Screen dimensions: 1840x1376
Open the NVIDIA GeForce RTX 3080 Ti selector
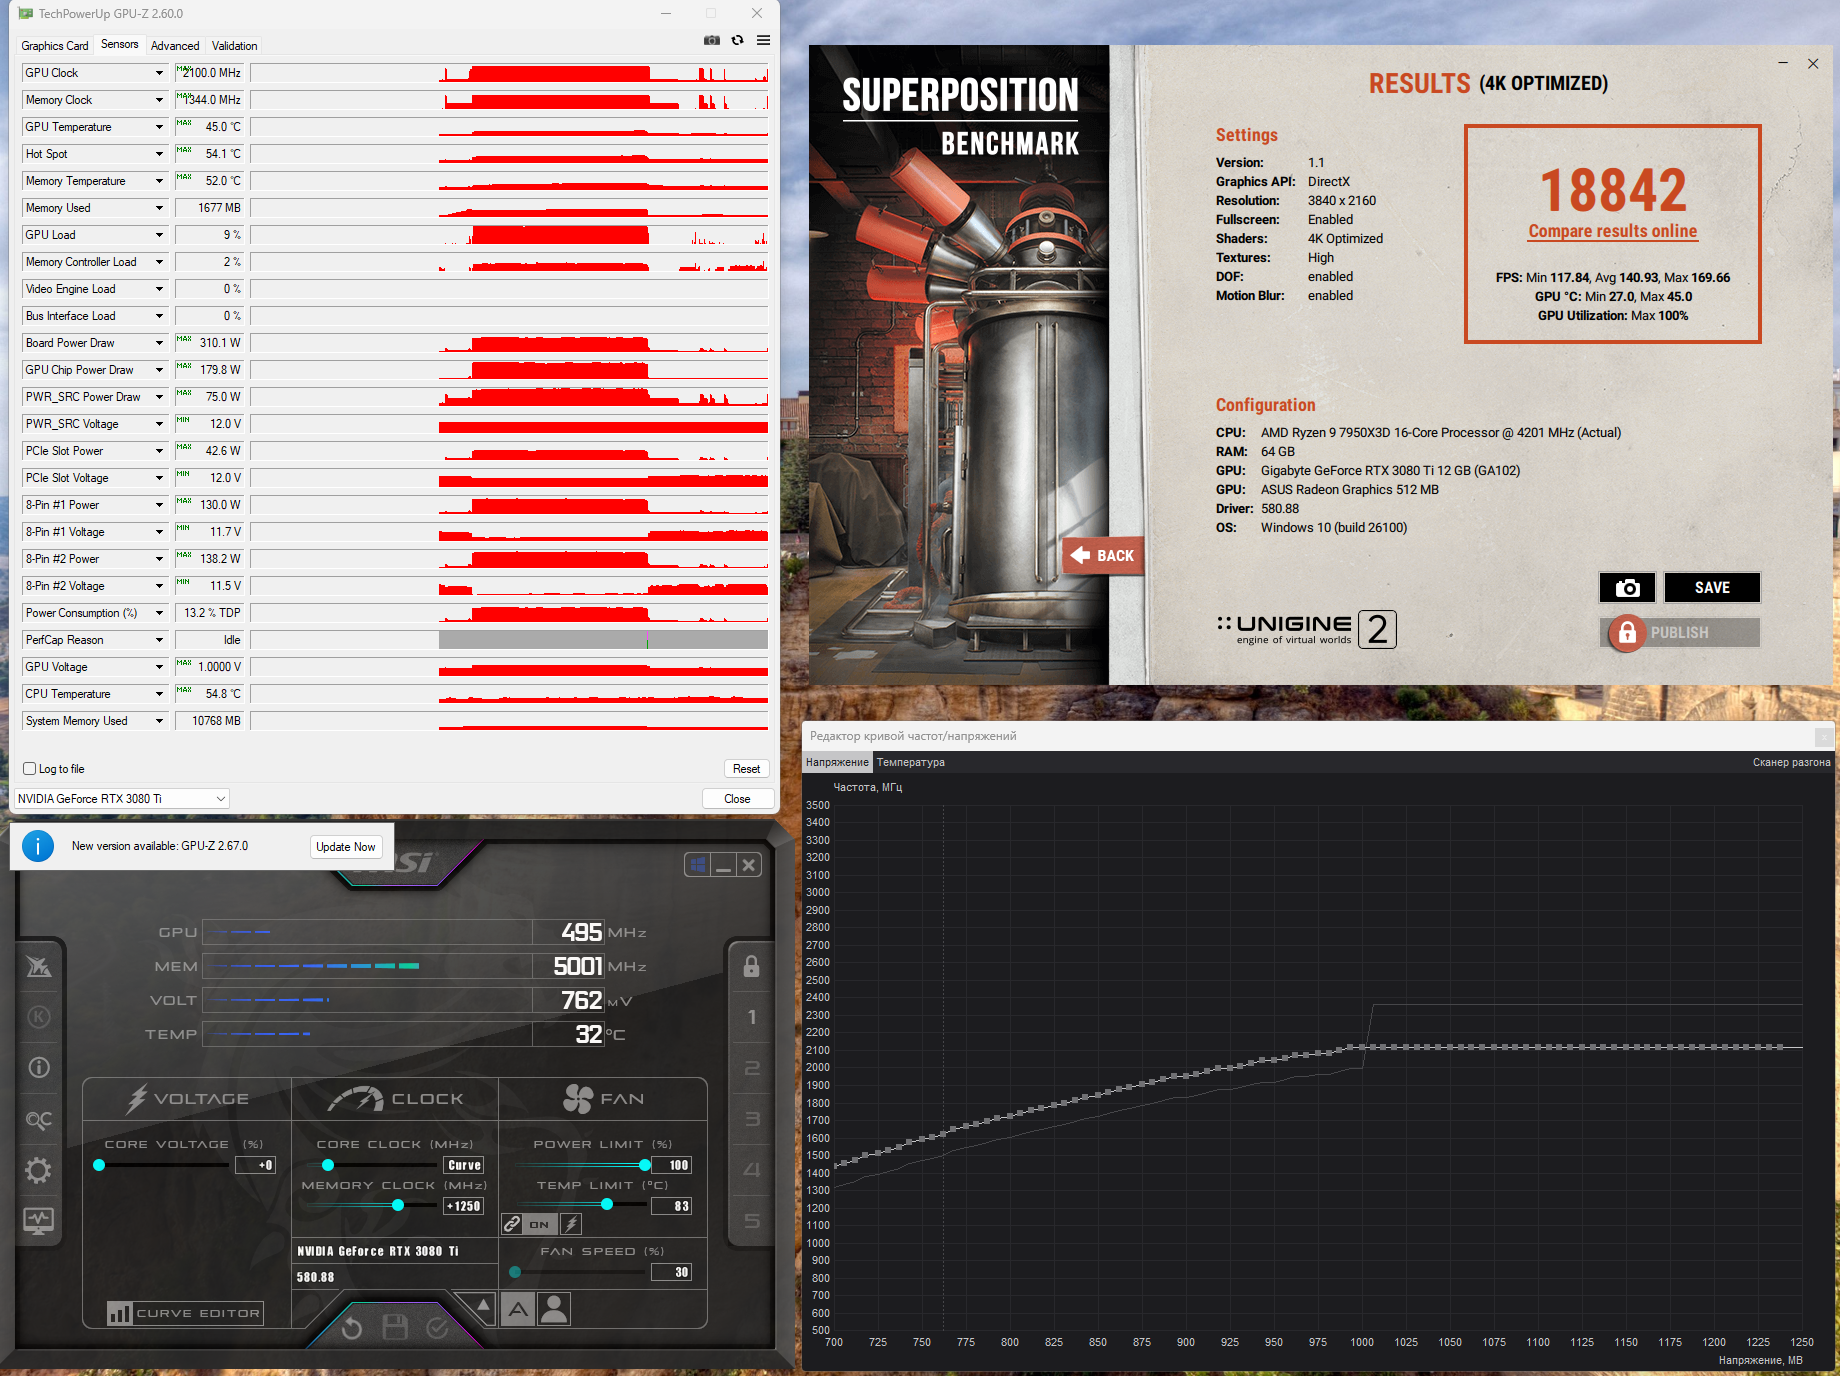coord(122,798)
